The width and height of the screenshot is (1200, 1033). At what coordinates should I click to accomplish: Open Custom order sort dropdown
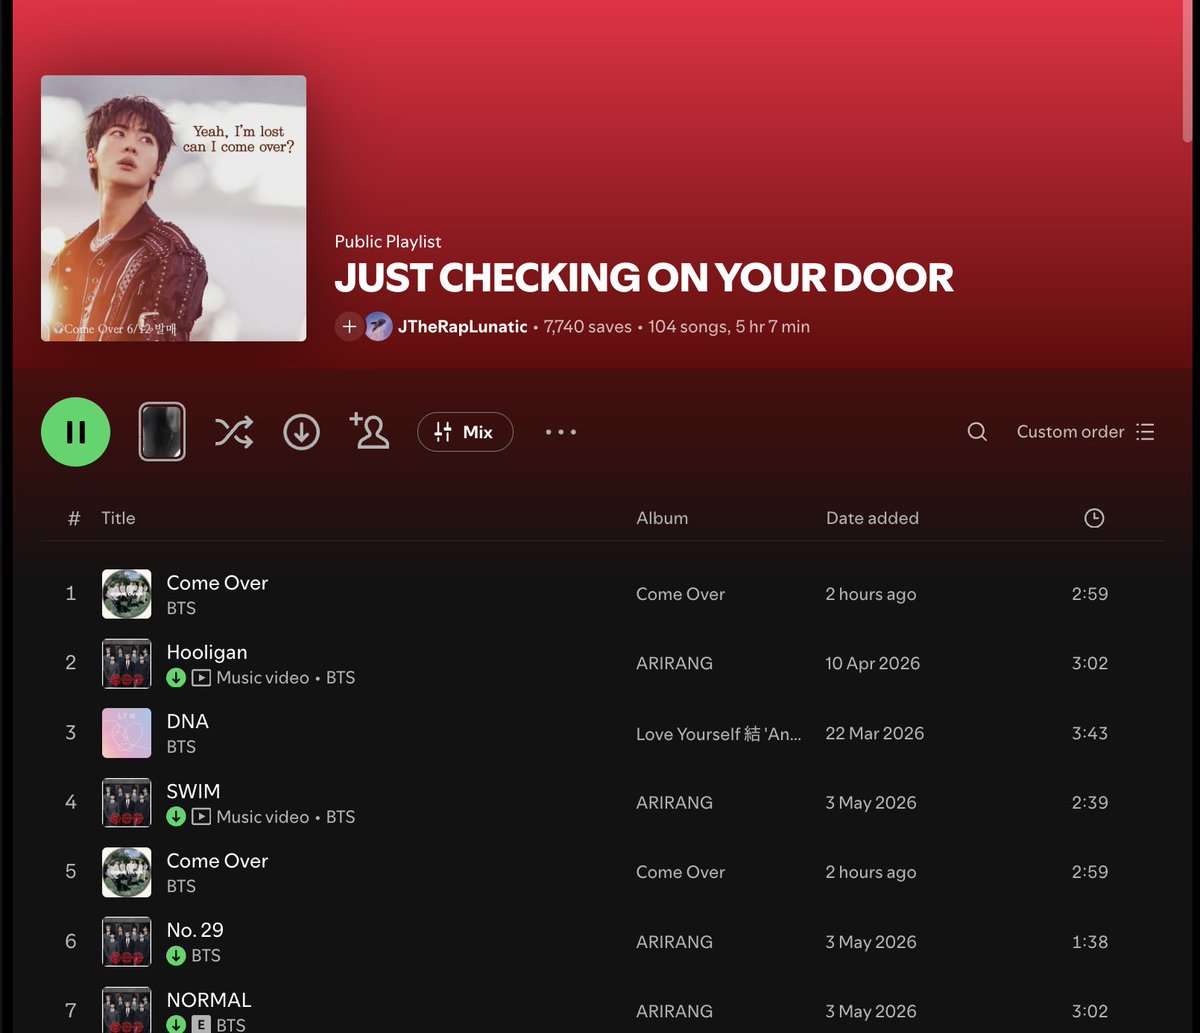click(x=1086, y=432)
